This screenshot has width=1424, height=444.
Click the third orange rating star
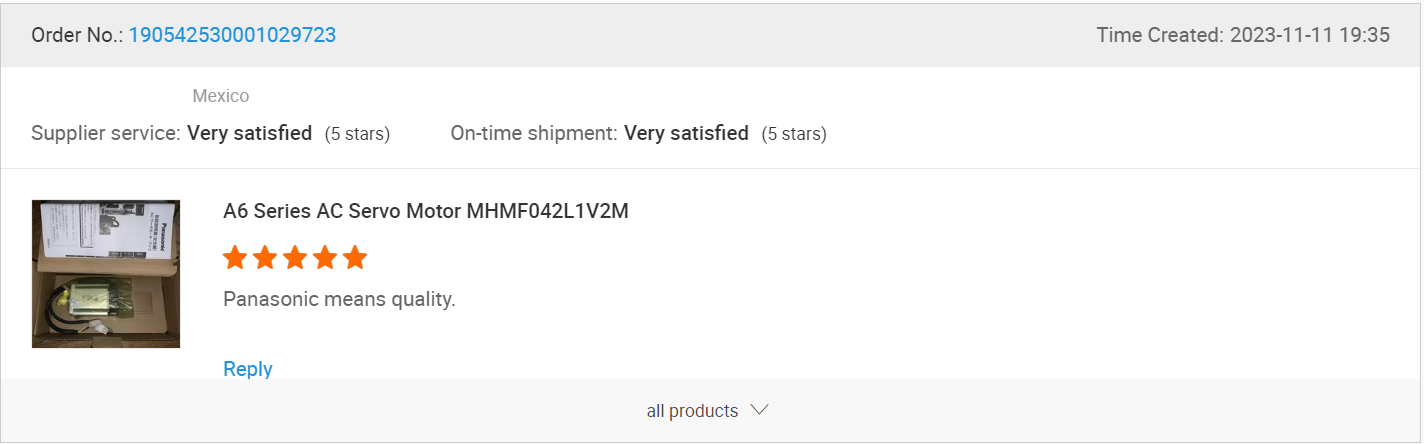tap(295, 258)
